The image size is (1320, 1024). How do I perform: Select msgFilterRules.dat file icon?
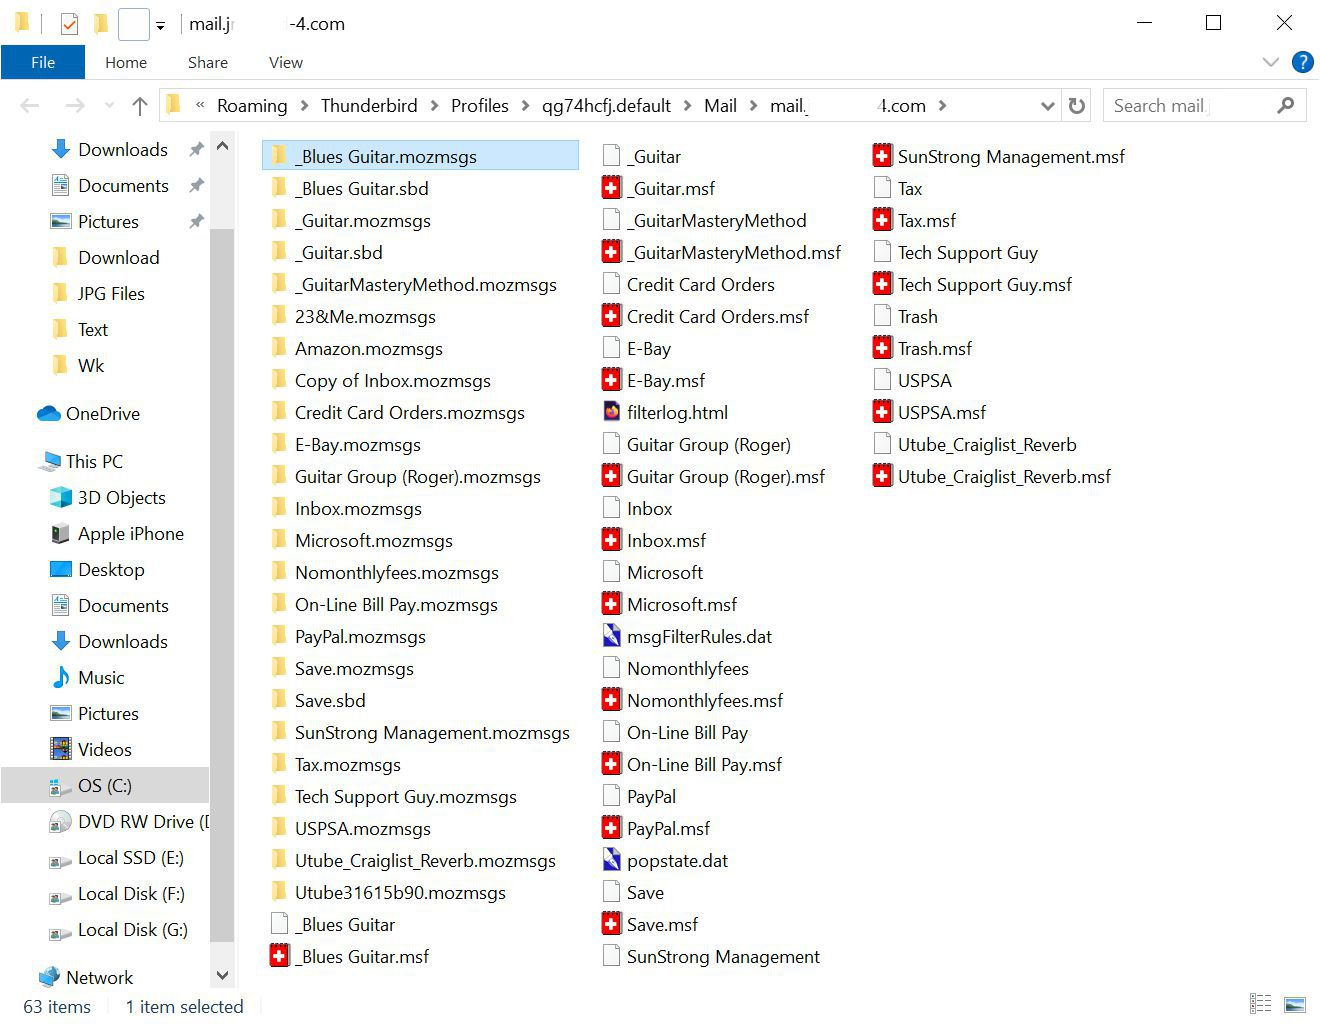coord(612,636)
